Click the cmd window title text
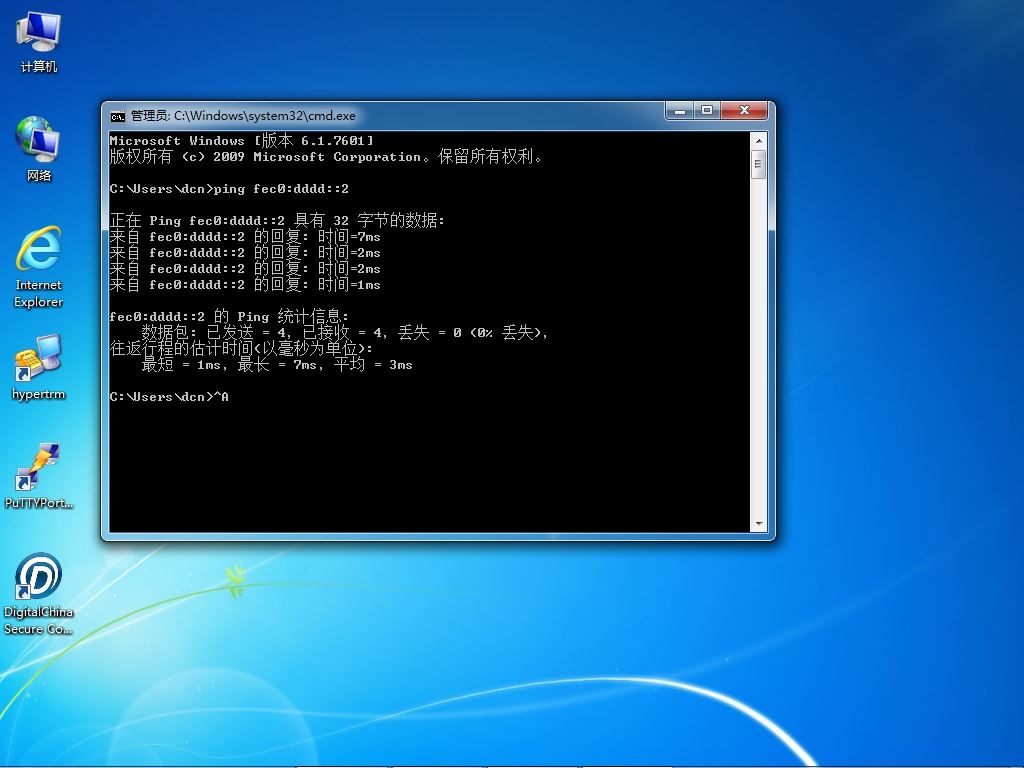This screenshot has height=768, width=1024. pyautogui.click(x=244, y=116)
